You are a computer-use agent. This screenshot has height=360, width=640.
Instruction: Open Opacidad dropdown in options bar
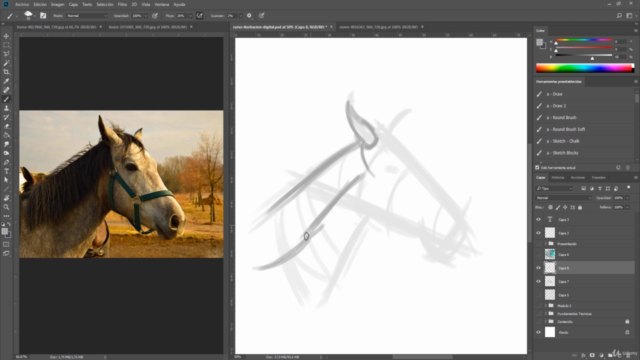(x=145, y=16)
